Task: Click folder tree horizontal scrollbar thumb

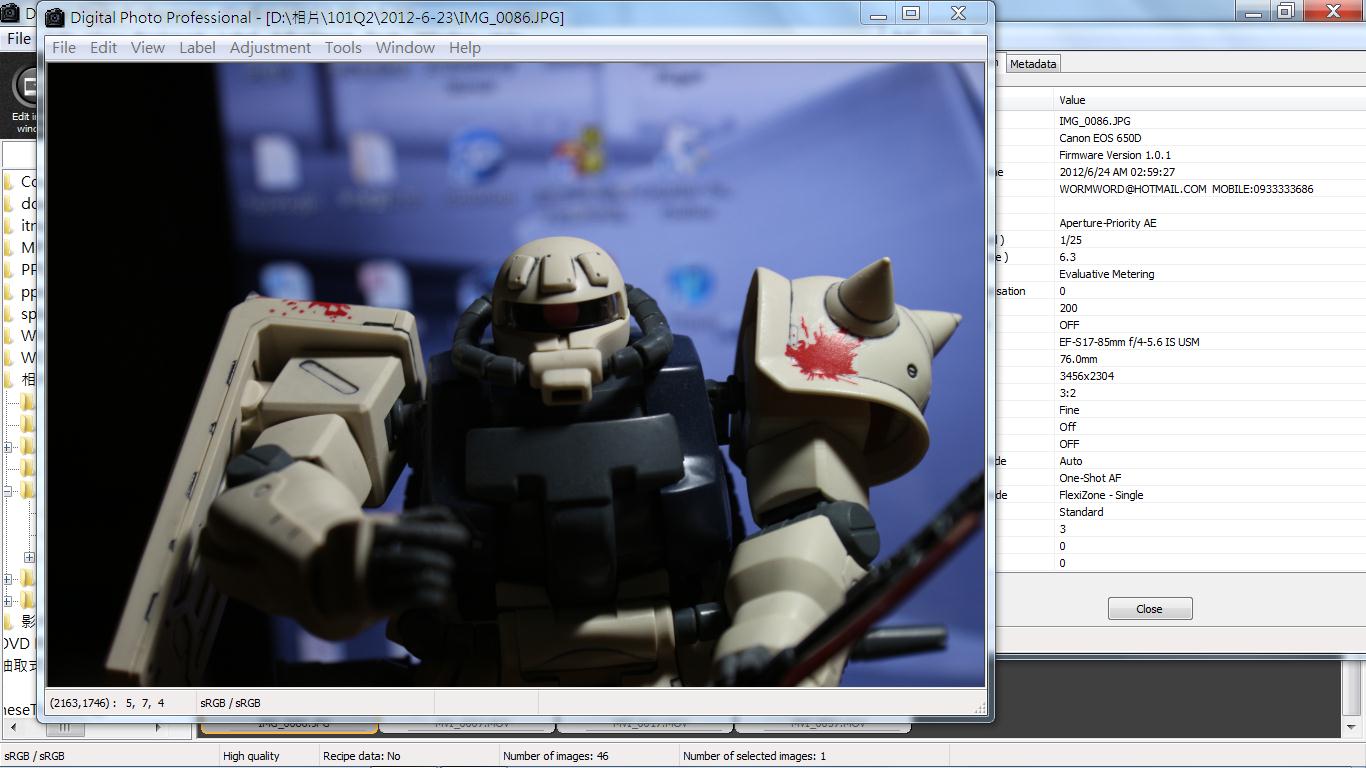Action: pos(65,727)
